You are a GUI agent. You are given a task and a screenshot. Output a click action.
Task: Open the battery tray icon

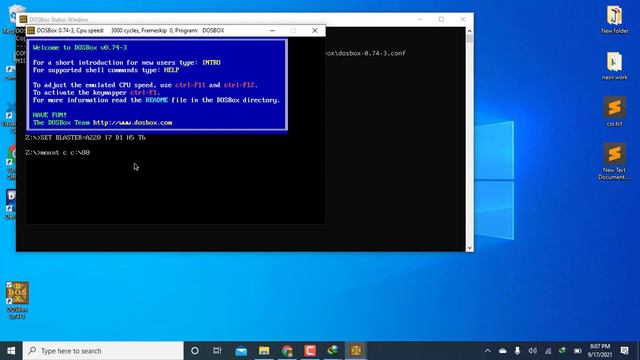pyautogui.click(x=578, y=351)
